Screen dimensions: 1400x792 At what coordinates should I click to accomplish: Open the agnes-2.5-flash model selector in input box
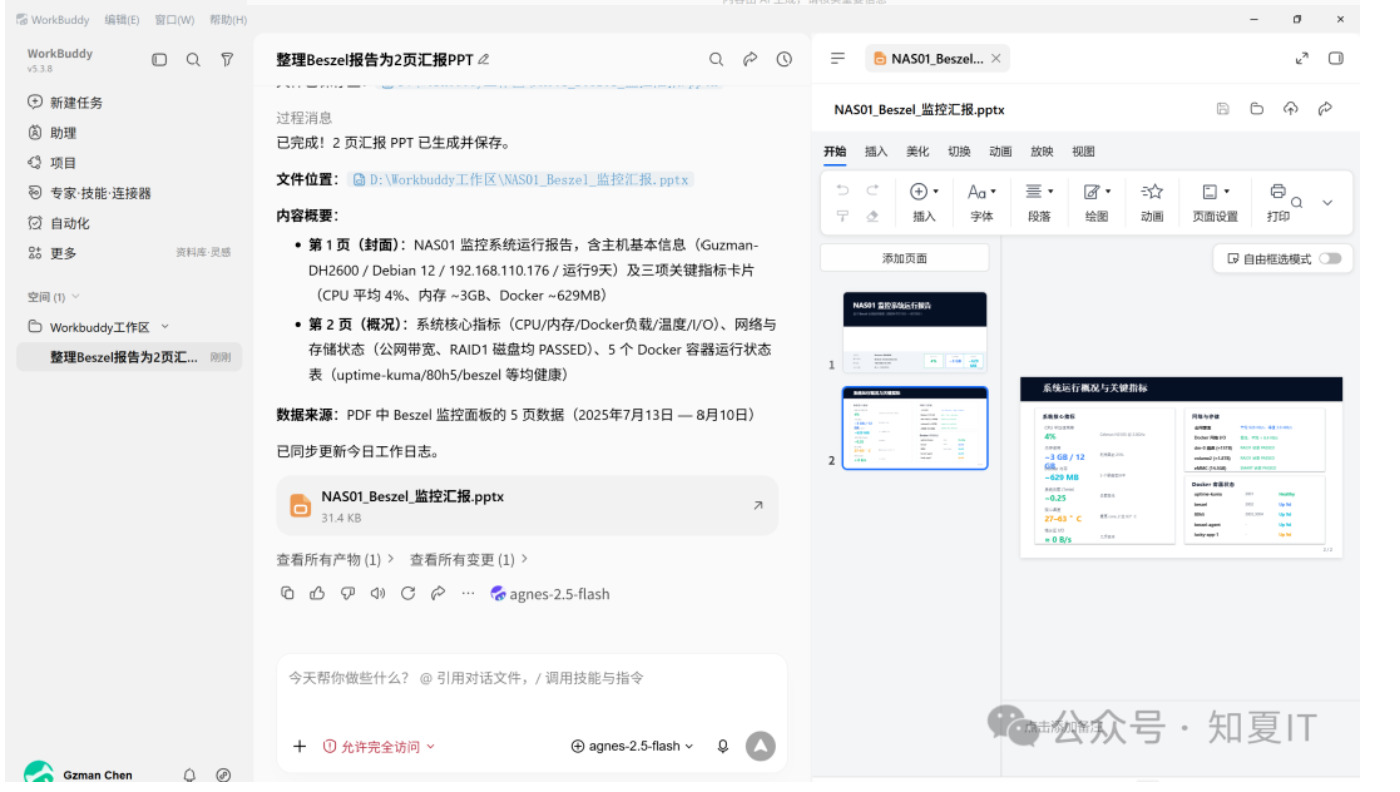click(632, 746)
